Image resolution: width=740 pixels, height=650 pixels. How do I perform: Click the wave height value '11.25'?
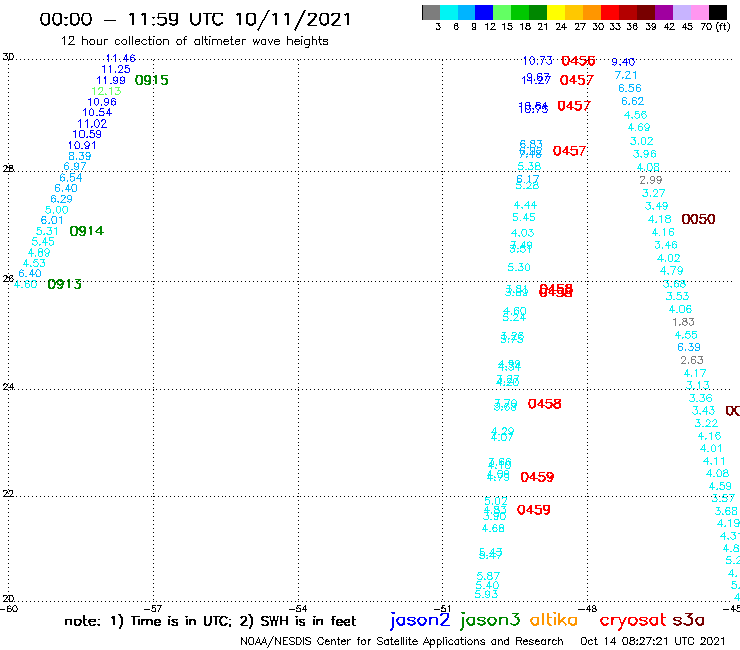[x=116, y=69]
